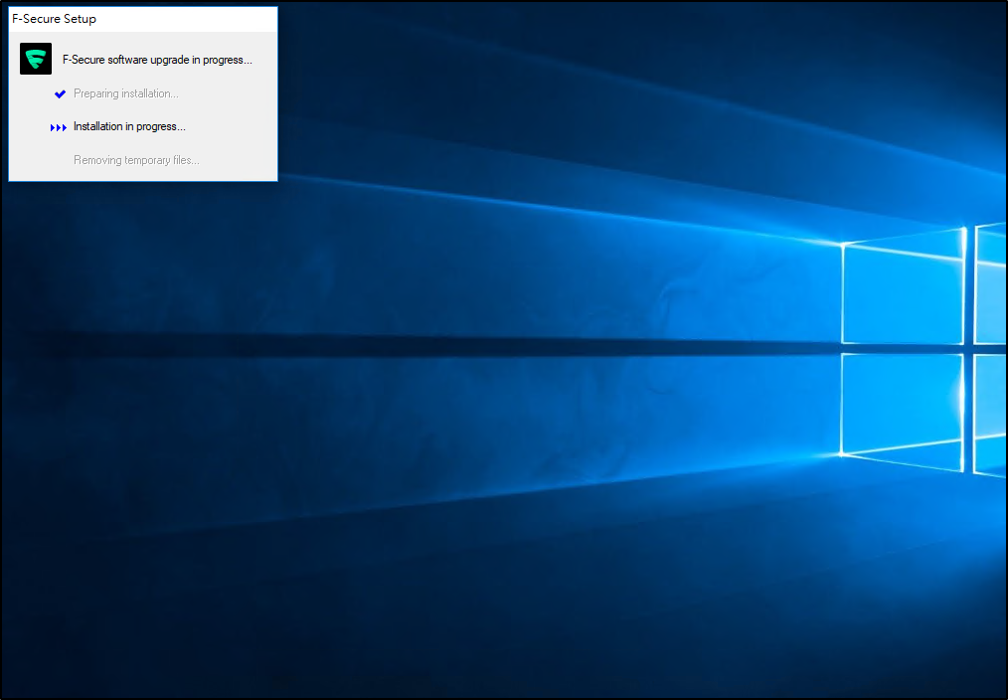Click the greyed "Removing temporary files..." step
This screenshot has width=1008, height=700.
pos(136,160)
